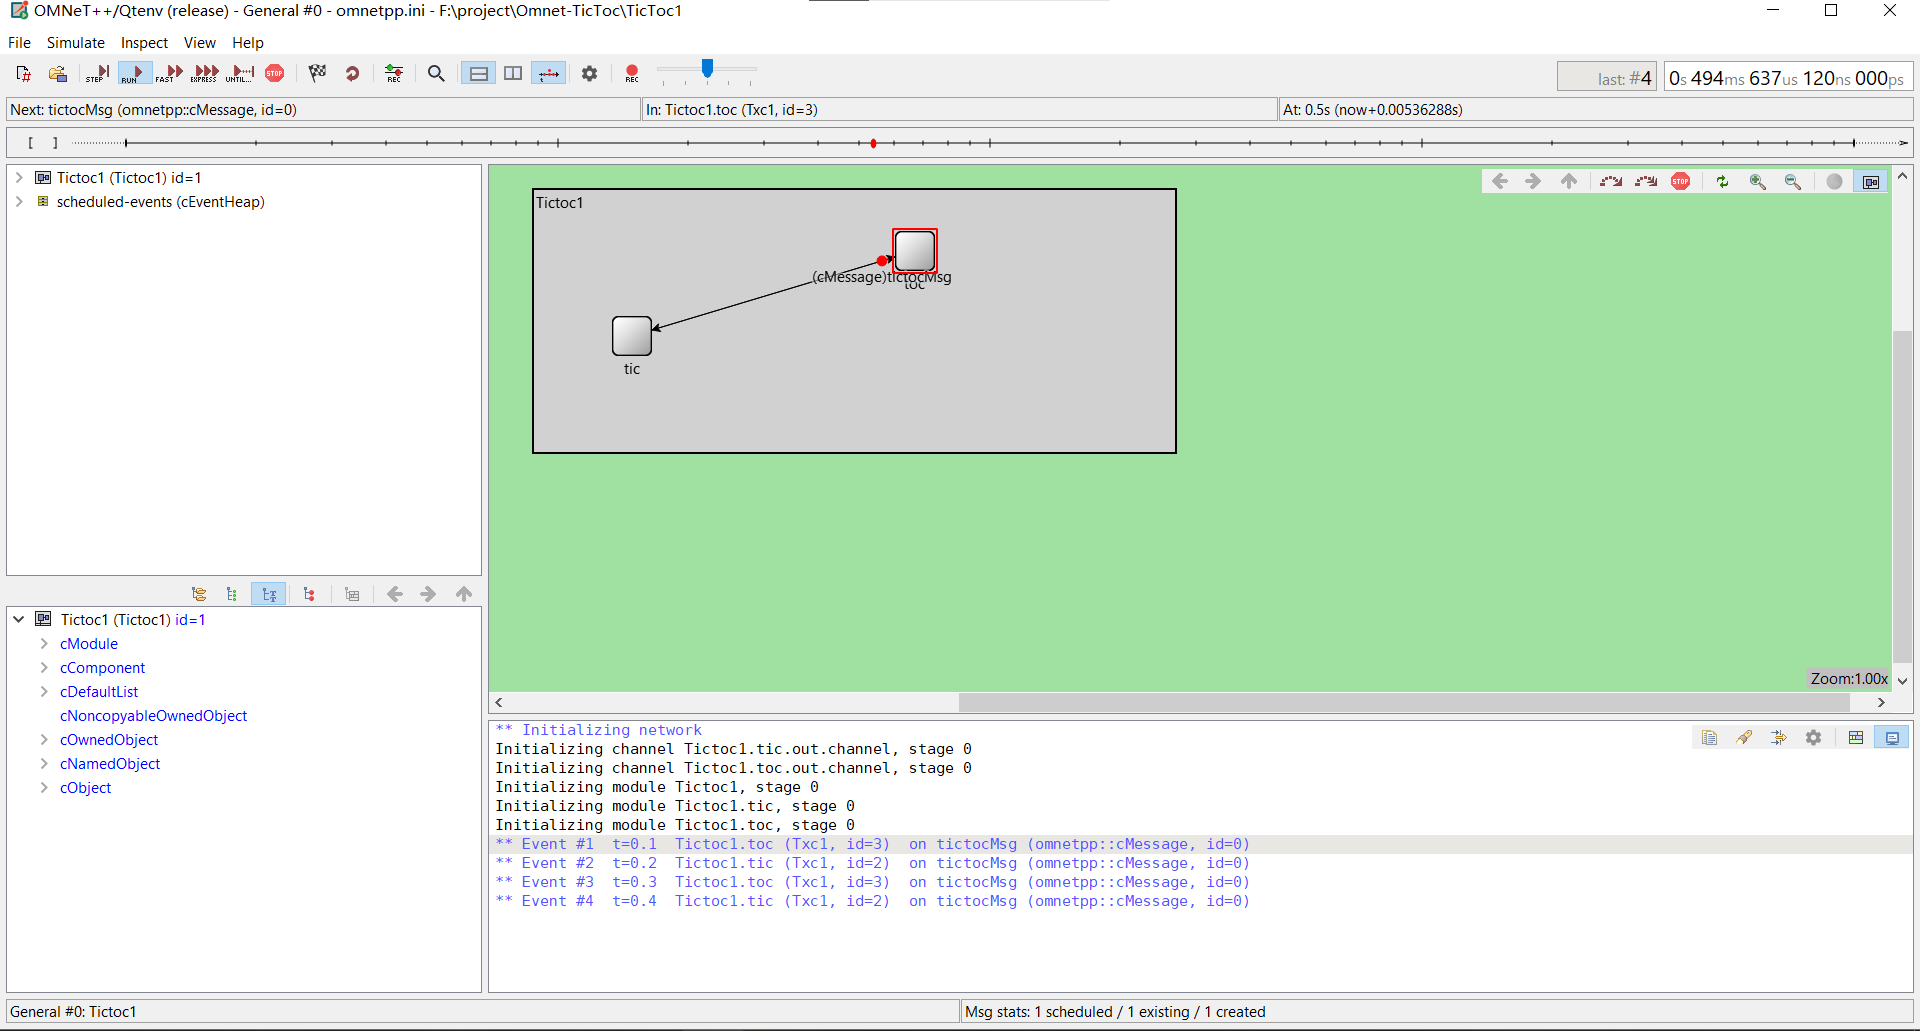The width and height of the screenshot is (1920, 1031).
Task: Copy log contents icon
Action: (x=1709, y=738)
